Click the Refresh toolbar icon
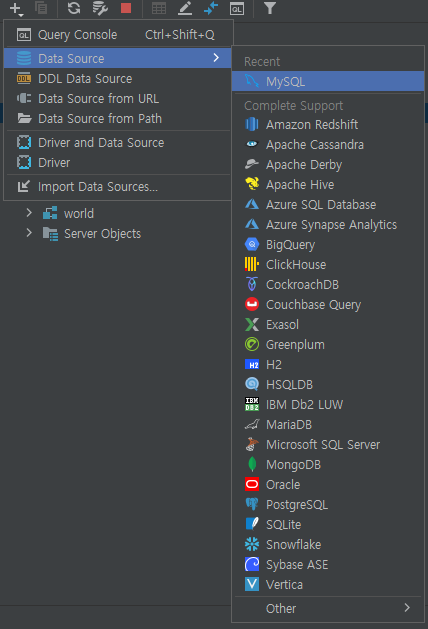The image size is (428, 629). (74, 8)
